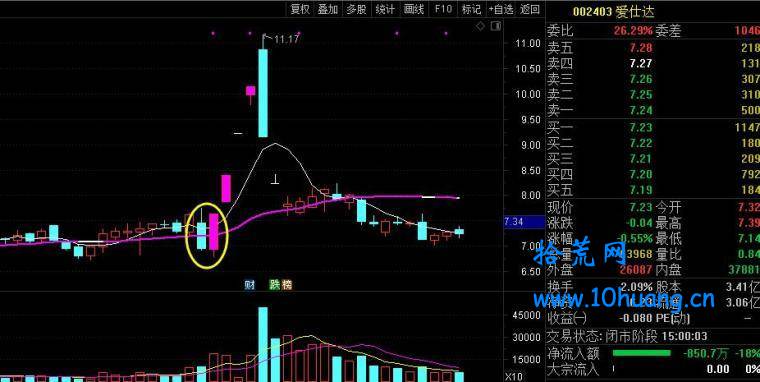
Task: Select the 卖一 7.24 order row
Action: click(653, 110)
